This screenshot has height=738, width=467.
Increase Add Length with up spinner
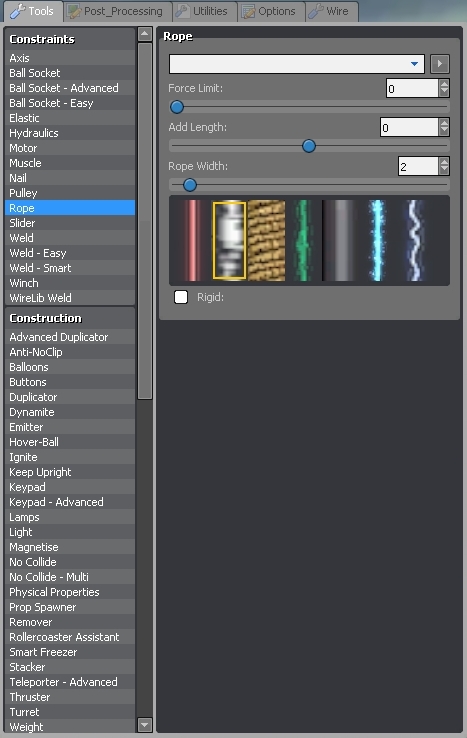click(444, 122)
